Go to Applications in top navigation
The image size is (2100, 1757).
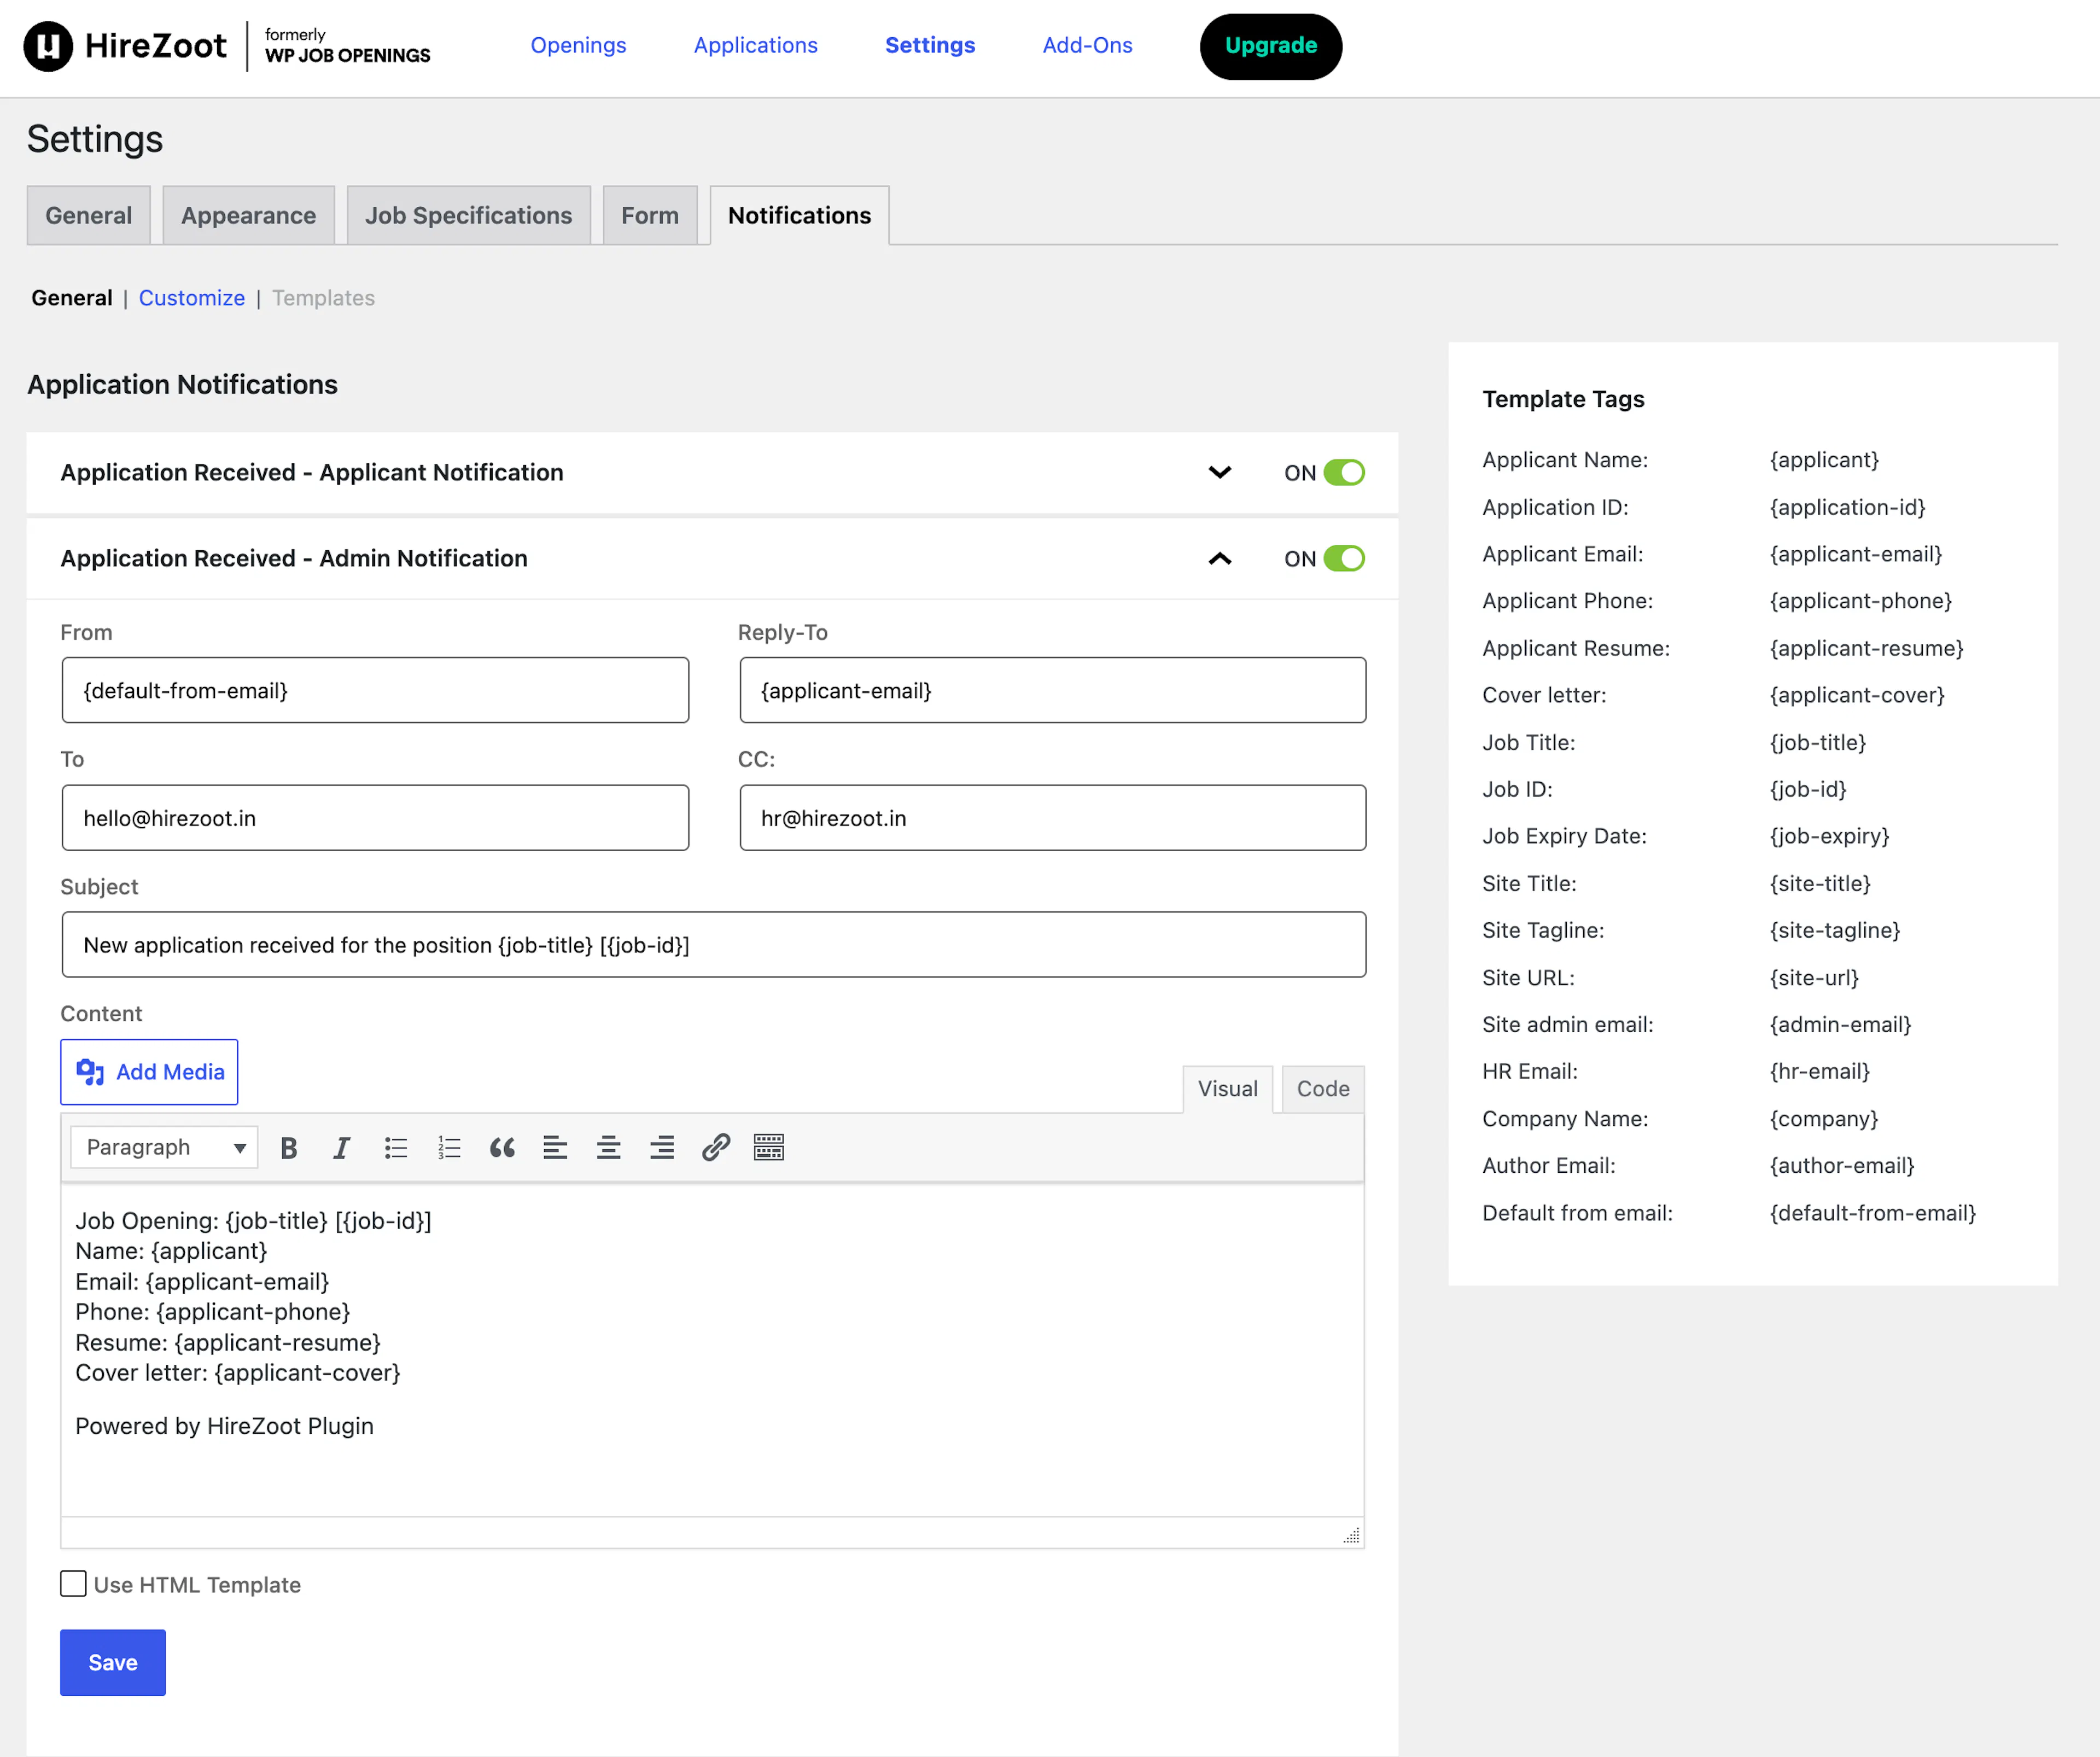(756, 45)
